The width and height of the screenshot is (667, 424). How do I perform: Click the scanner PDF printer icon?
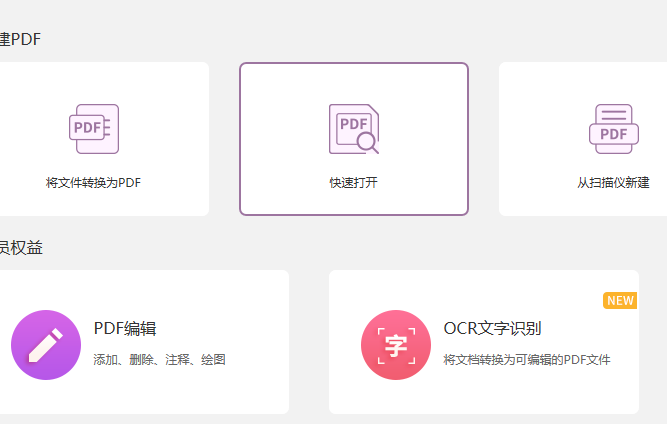pos(613,129)
